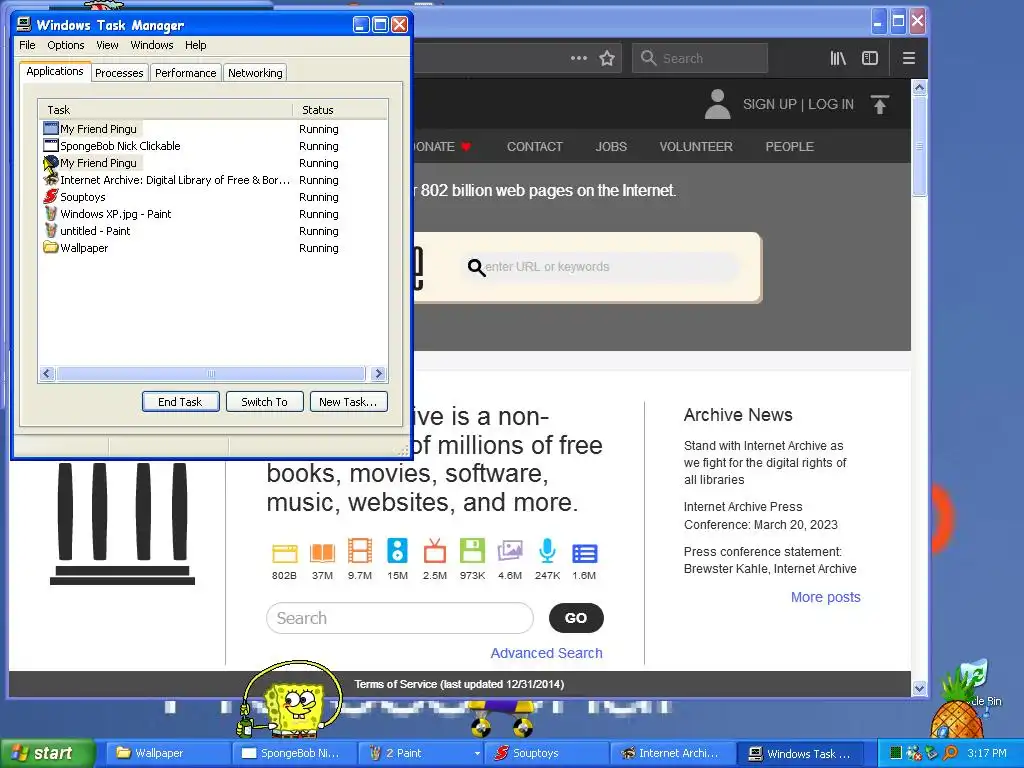Open the Video (9.7M) film icon
Image resolution: width=1024 pixels, height=768 pixels.
[360, 551]
